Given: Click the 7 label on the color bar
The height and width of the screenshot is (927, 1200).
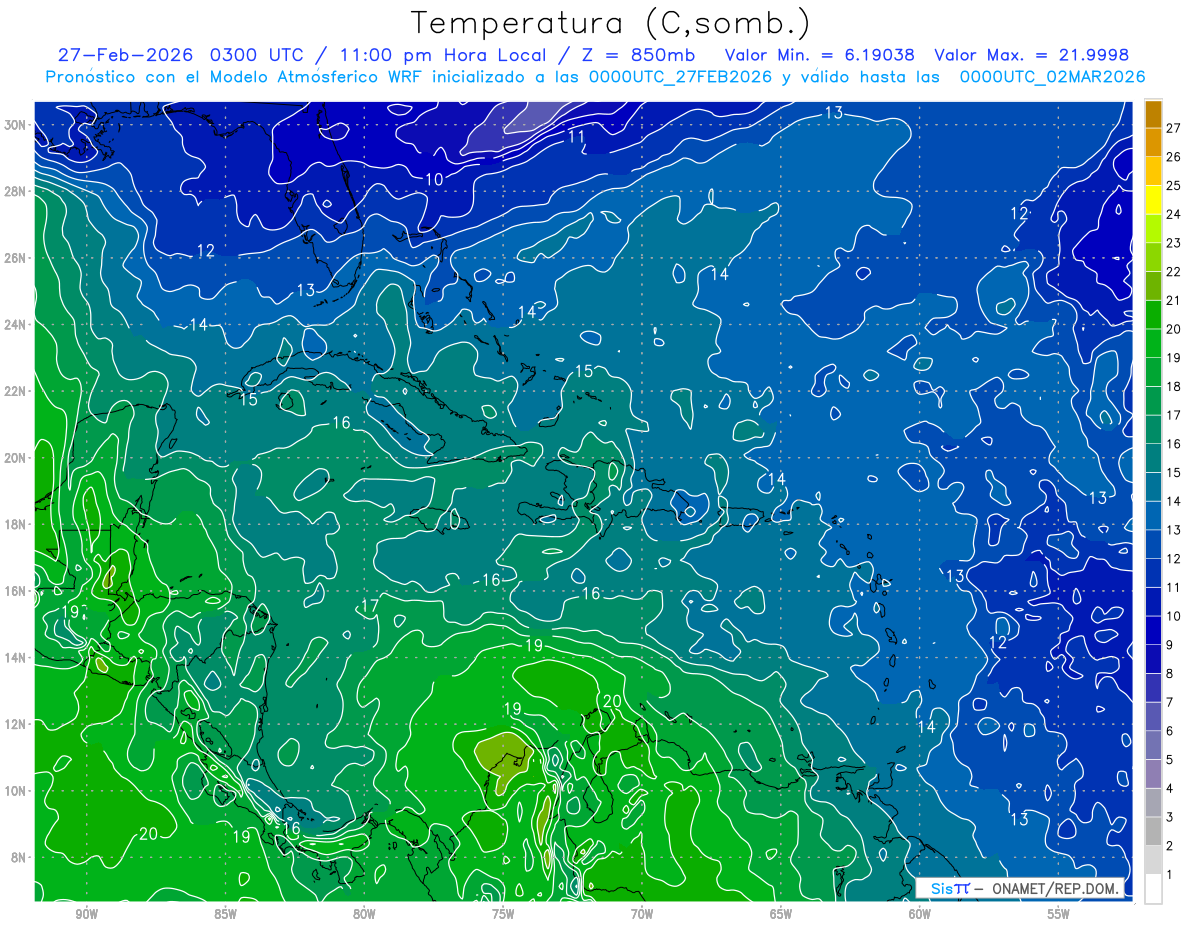Looking at the screenshot, I should [1170, 702].
